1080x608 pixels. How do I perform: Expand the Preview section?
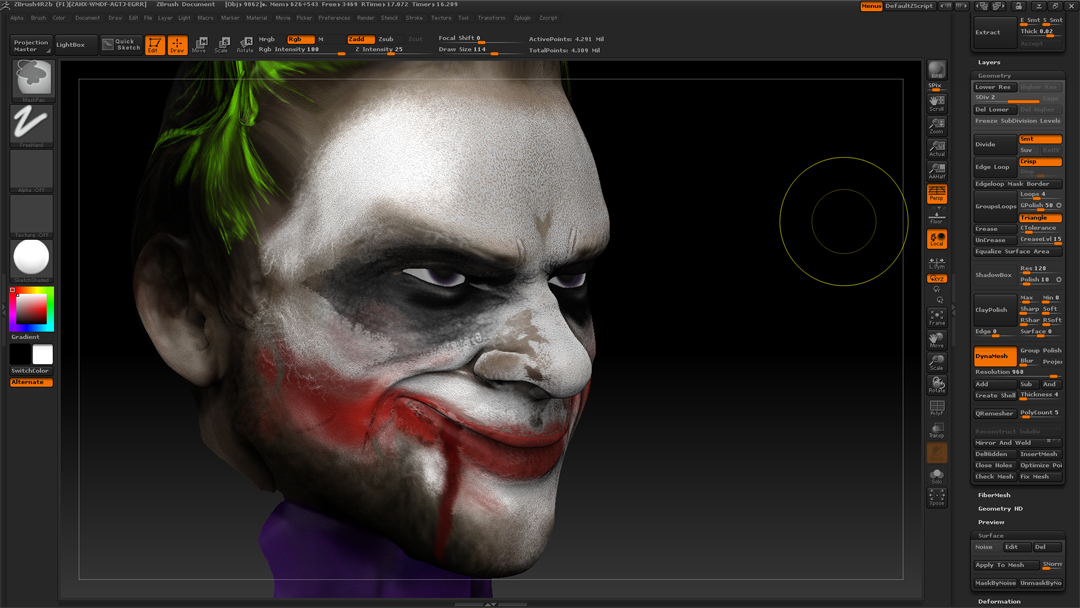coord(991,522)
